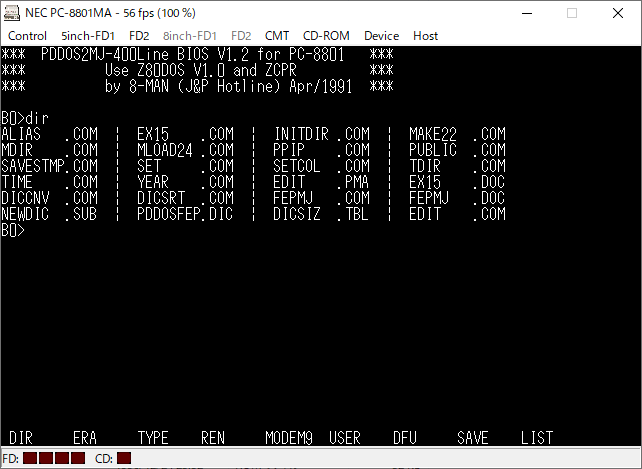This screenshot has height=469, width=642.
Task: Click the PPIP .COM file entry
Action: (x=321, y=150)
